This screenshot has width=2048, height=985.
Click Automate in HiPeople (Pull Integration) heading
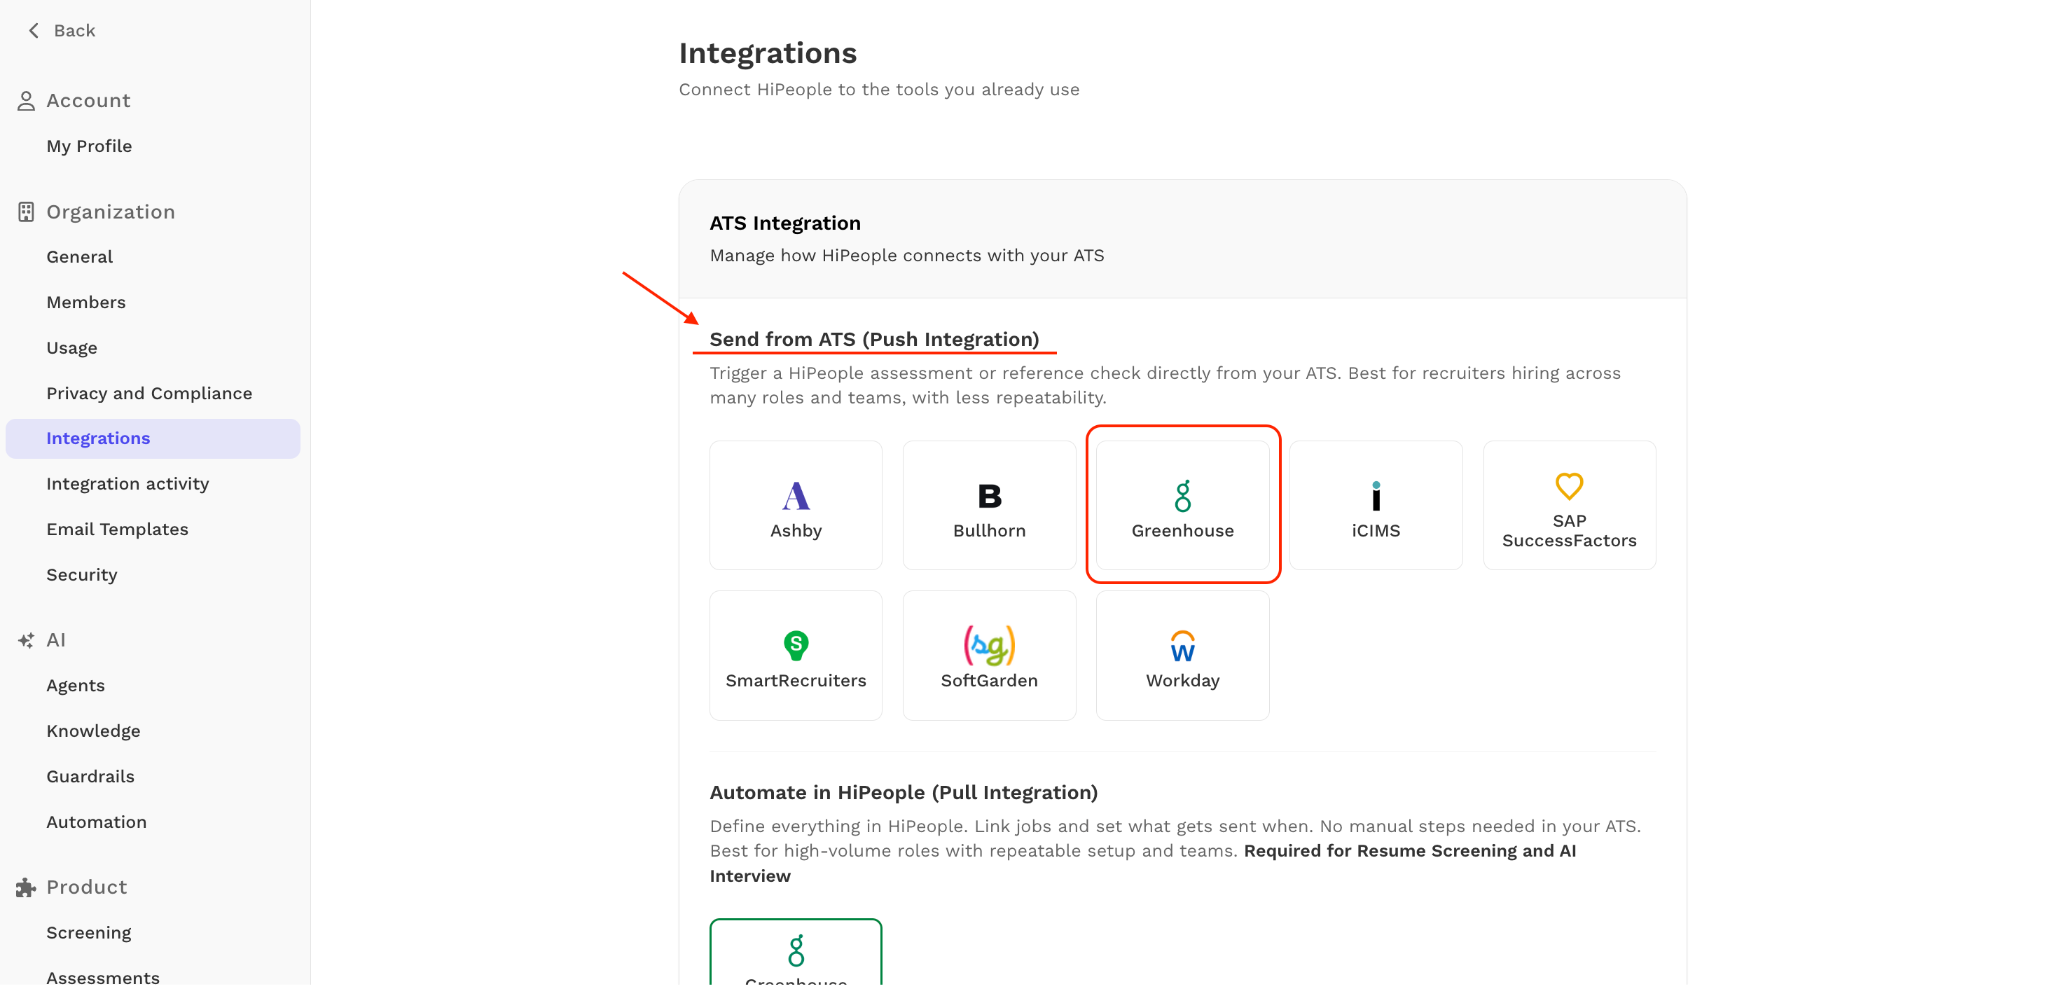tap(904, 793)
